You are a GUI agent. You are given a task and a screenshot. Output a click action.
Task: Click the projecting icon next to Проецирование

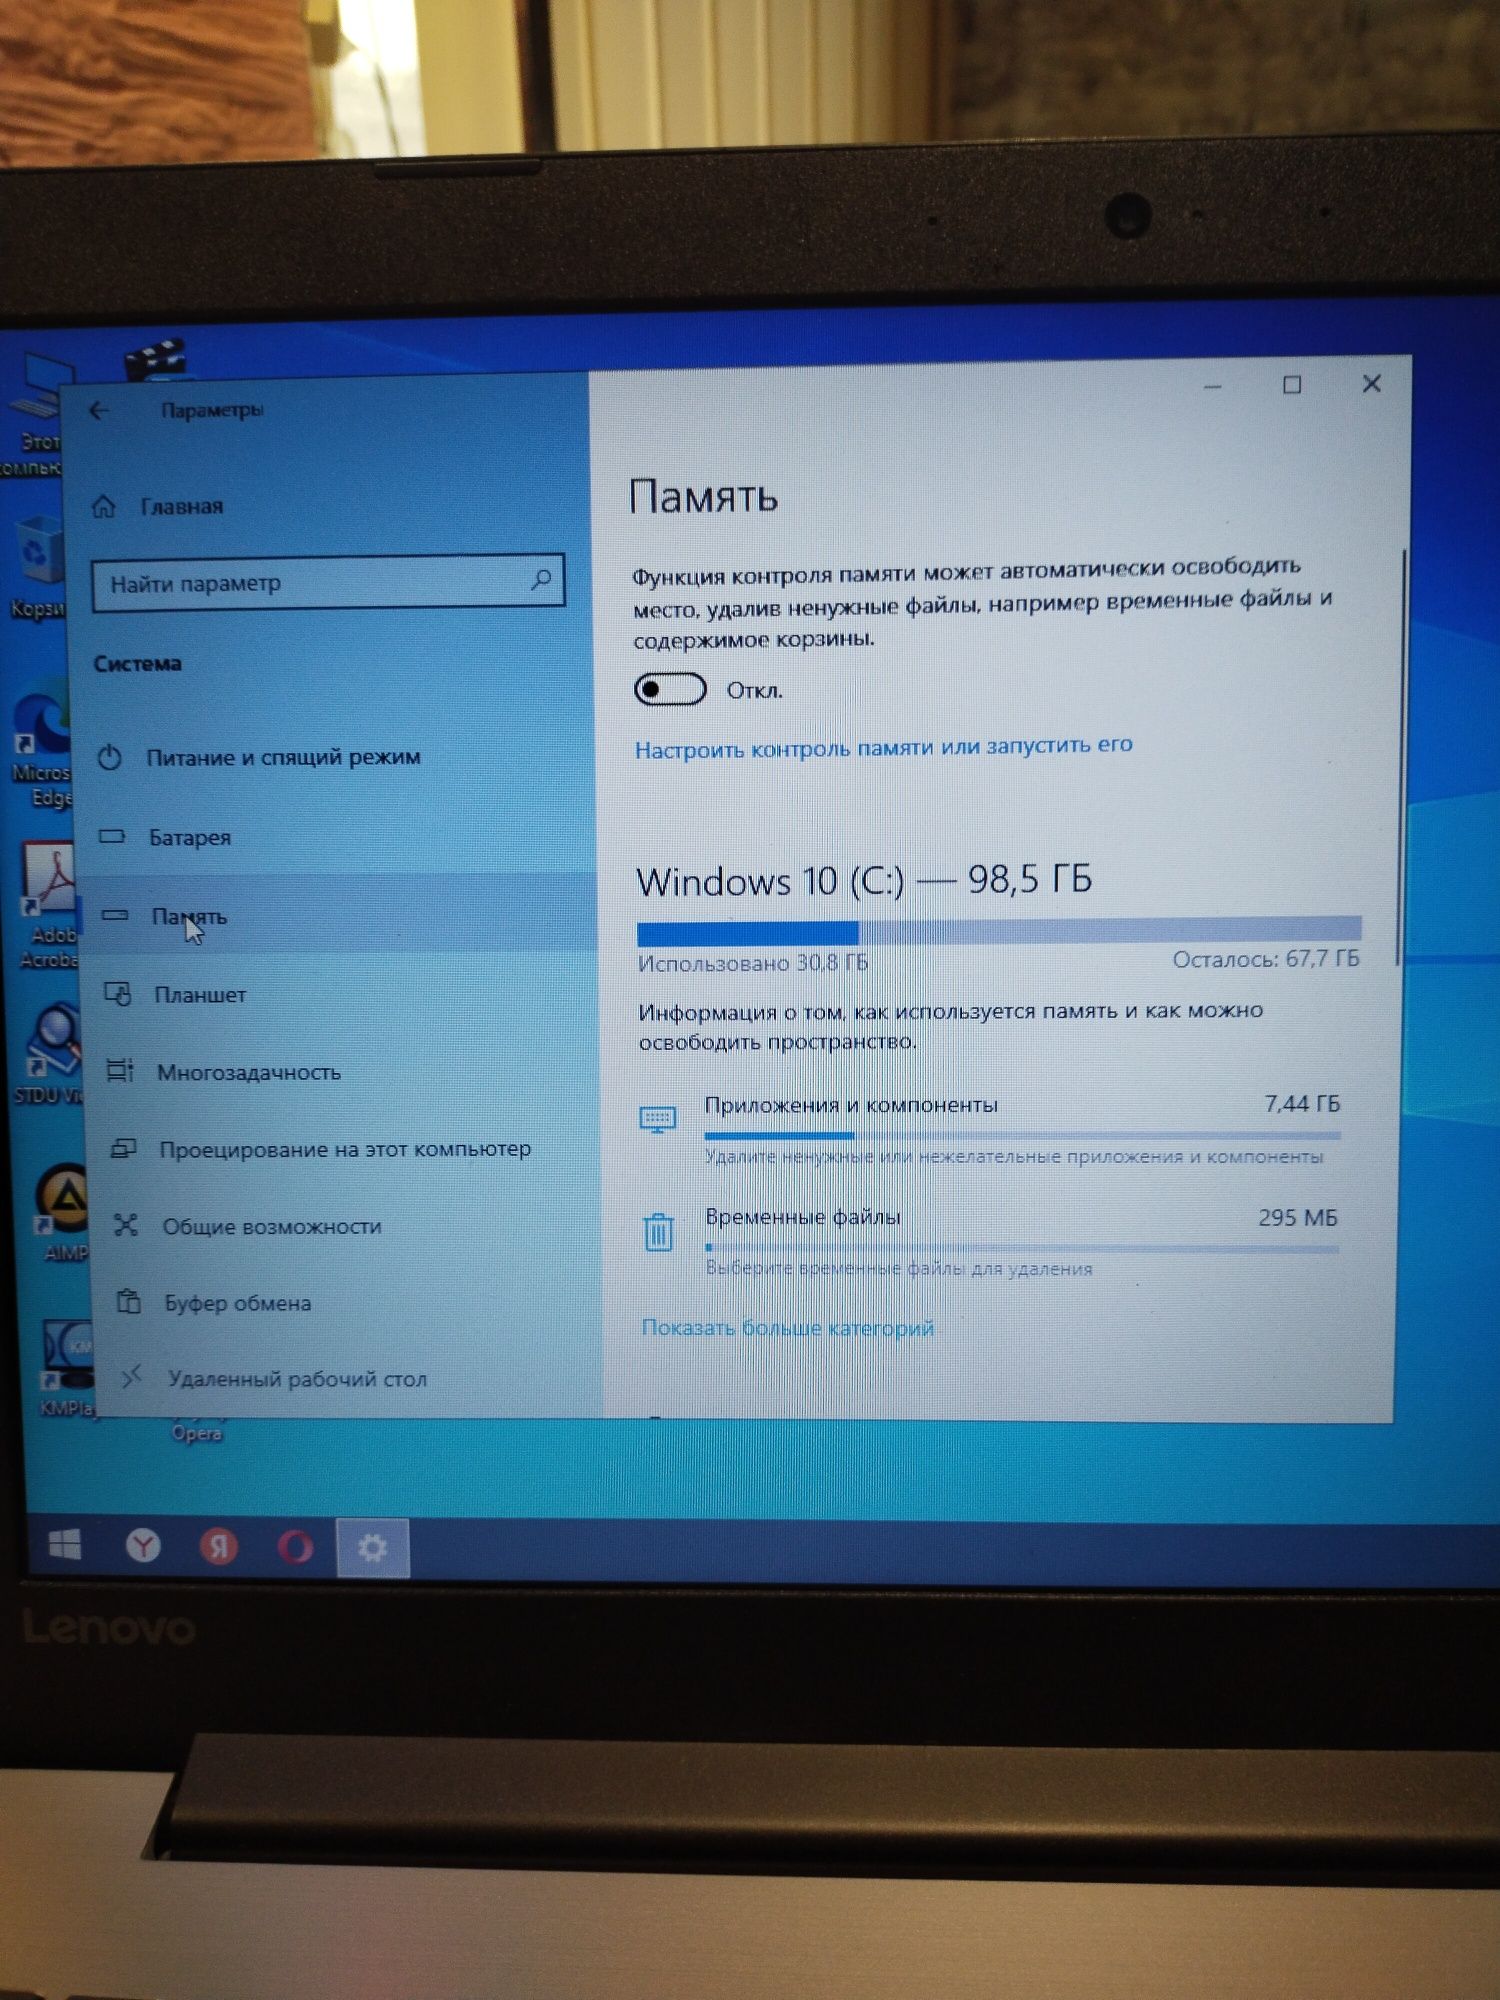pos(123,1148)
